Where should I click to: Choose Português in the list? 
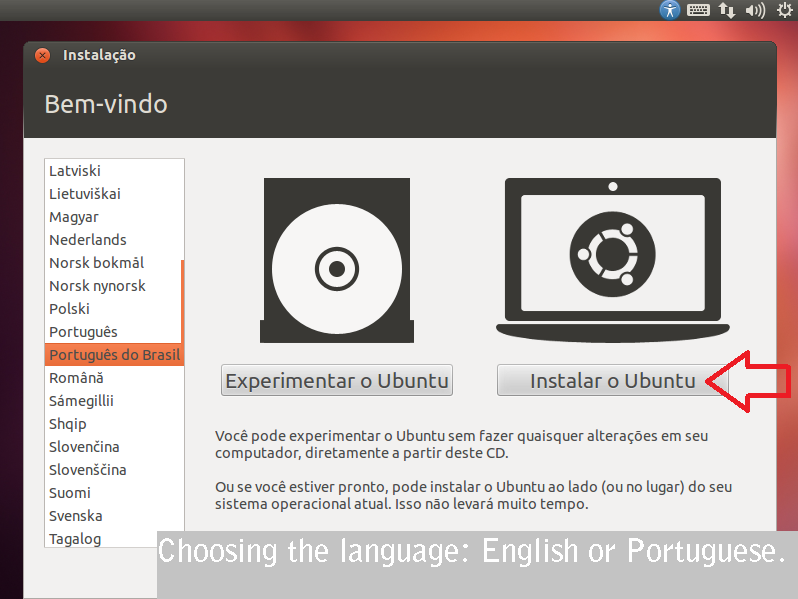point(113,332)
